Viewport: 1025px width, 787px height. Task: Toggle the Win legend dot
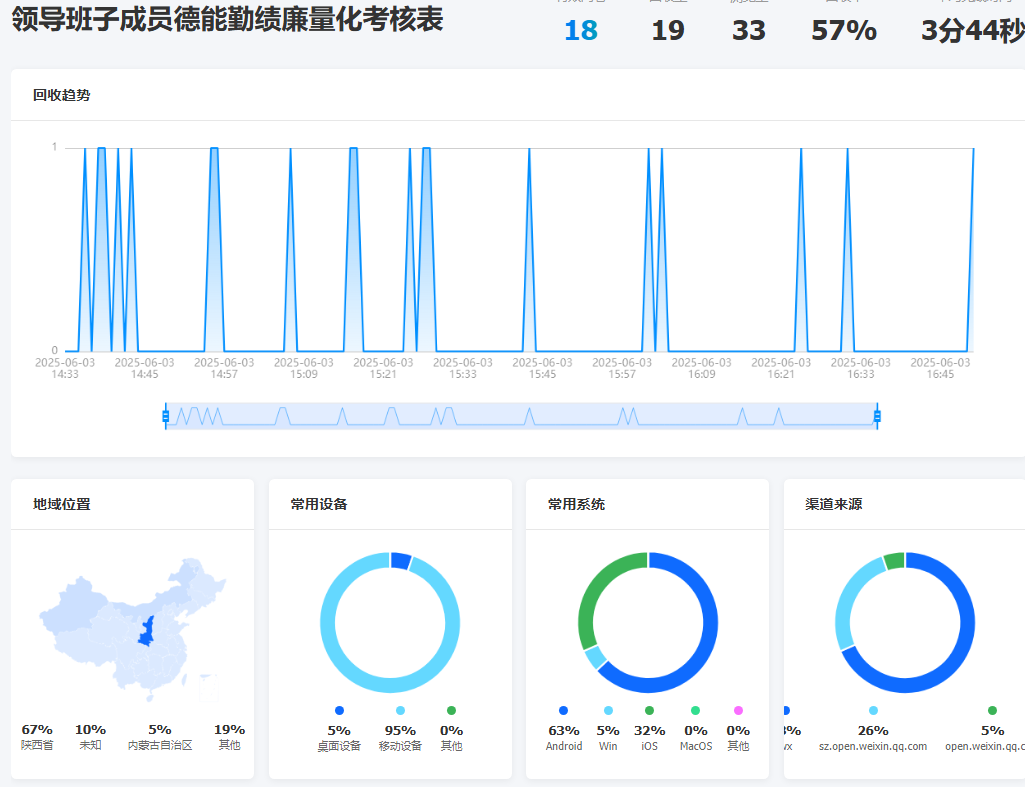(x=609, y=711)
